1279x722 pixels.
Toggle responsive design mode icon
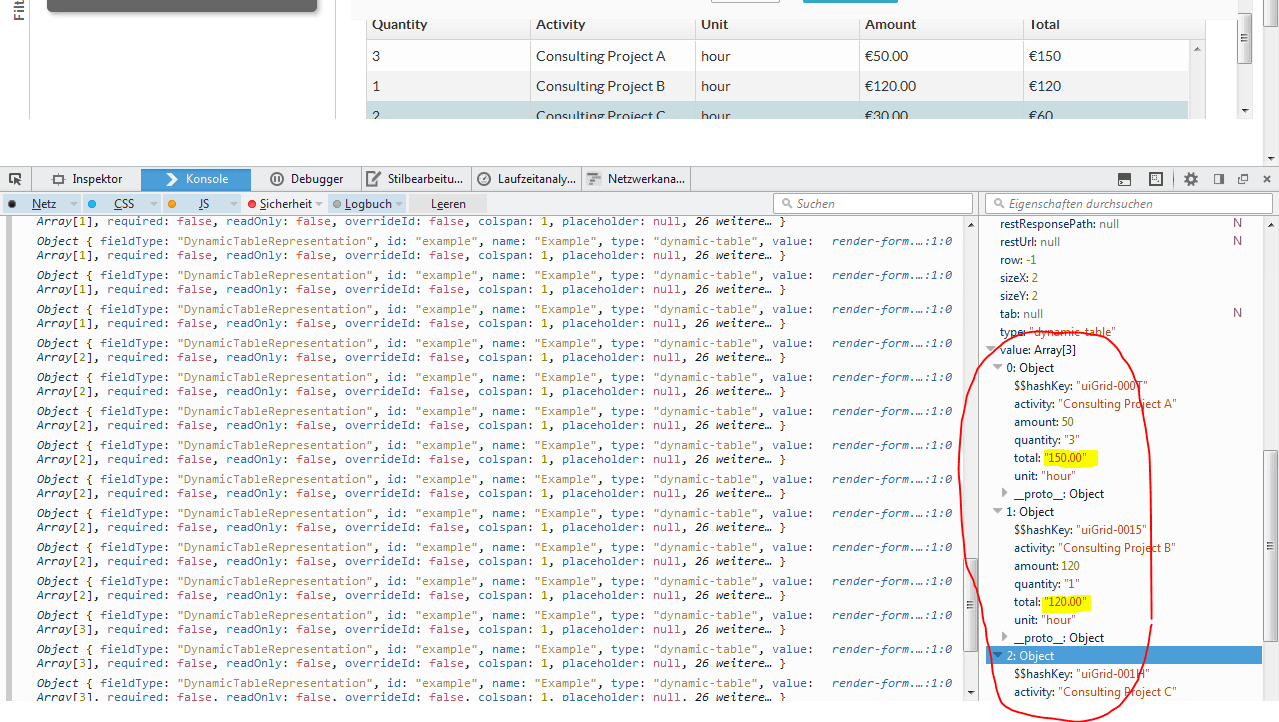point(1156,178)
